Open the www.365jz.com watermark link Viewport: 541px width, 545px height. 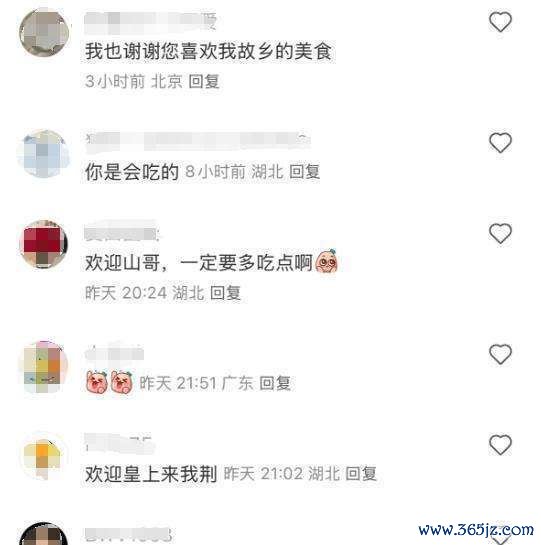pyautogui.click(x=476, y=530)
